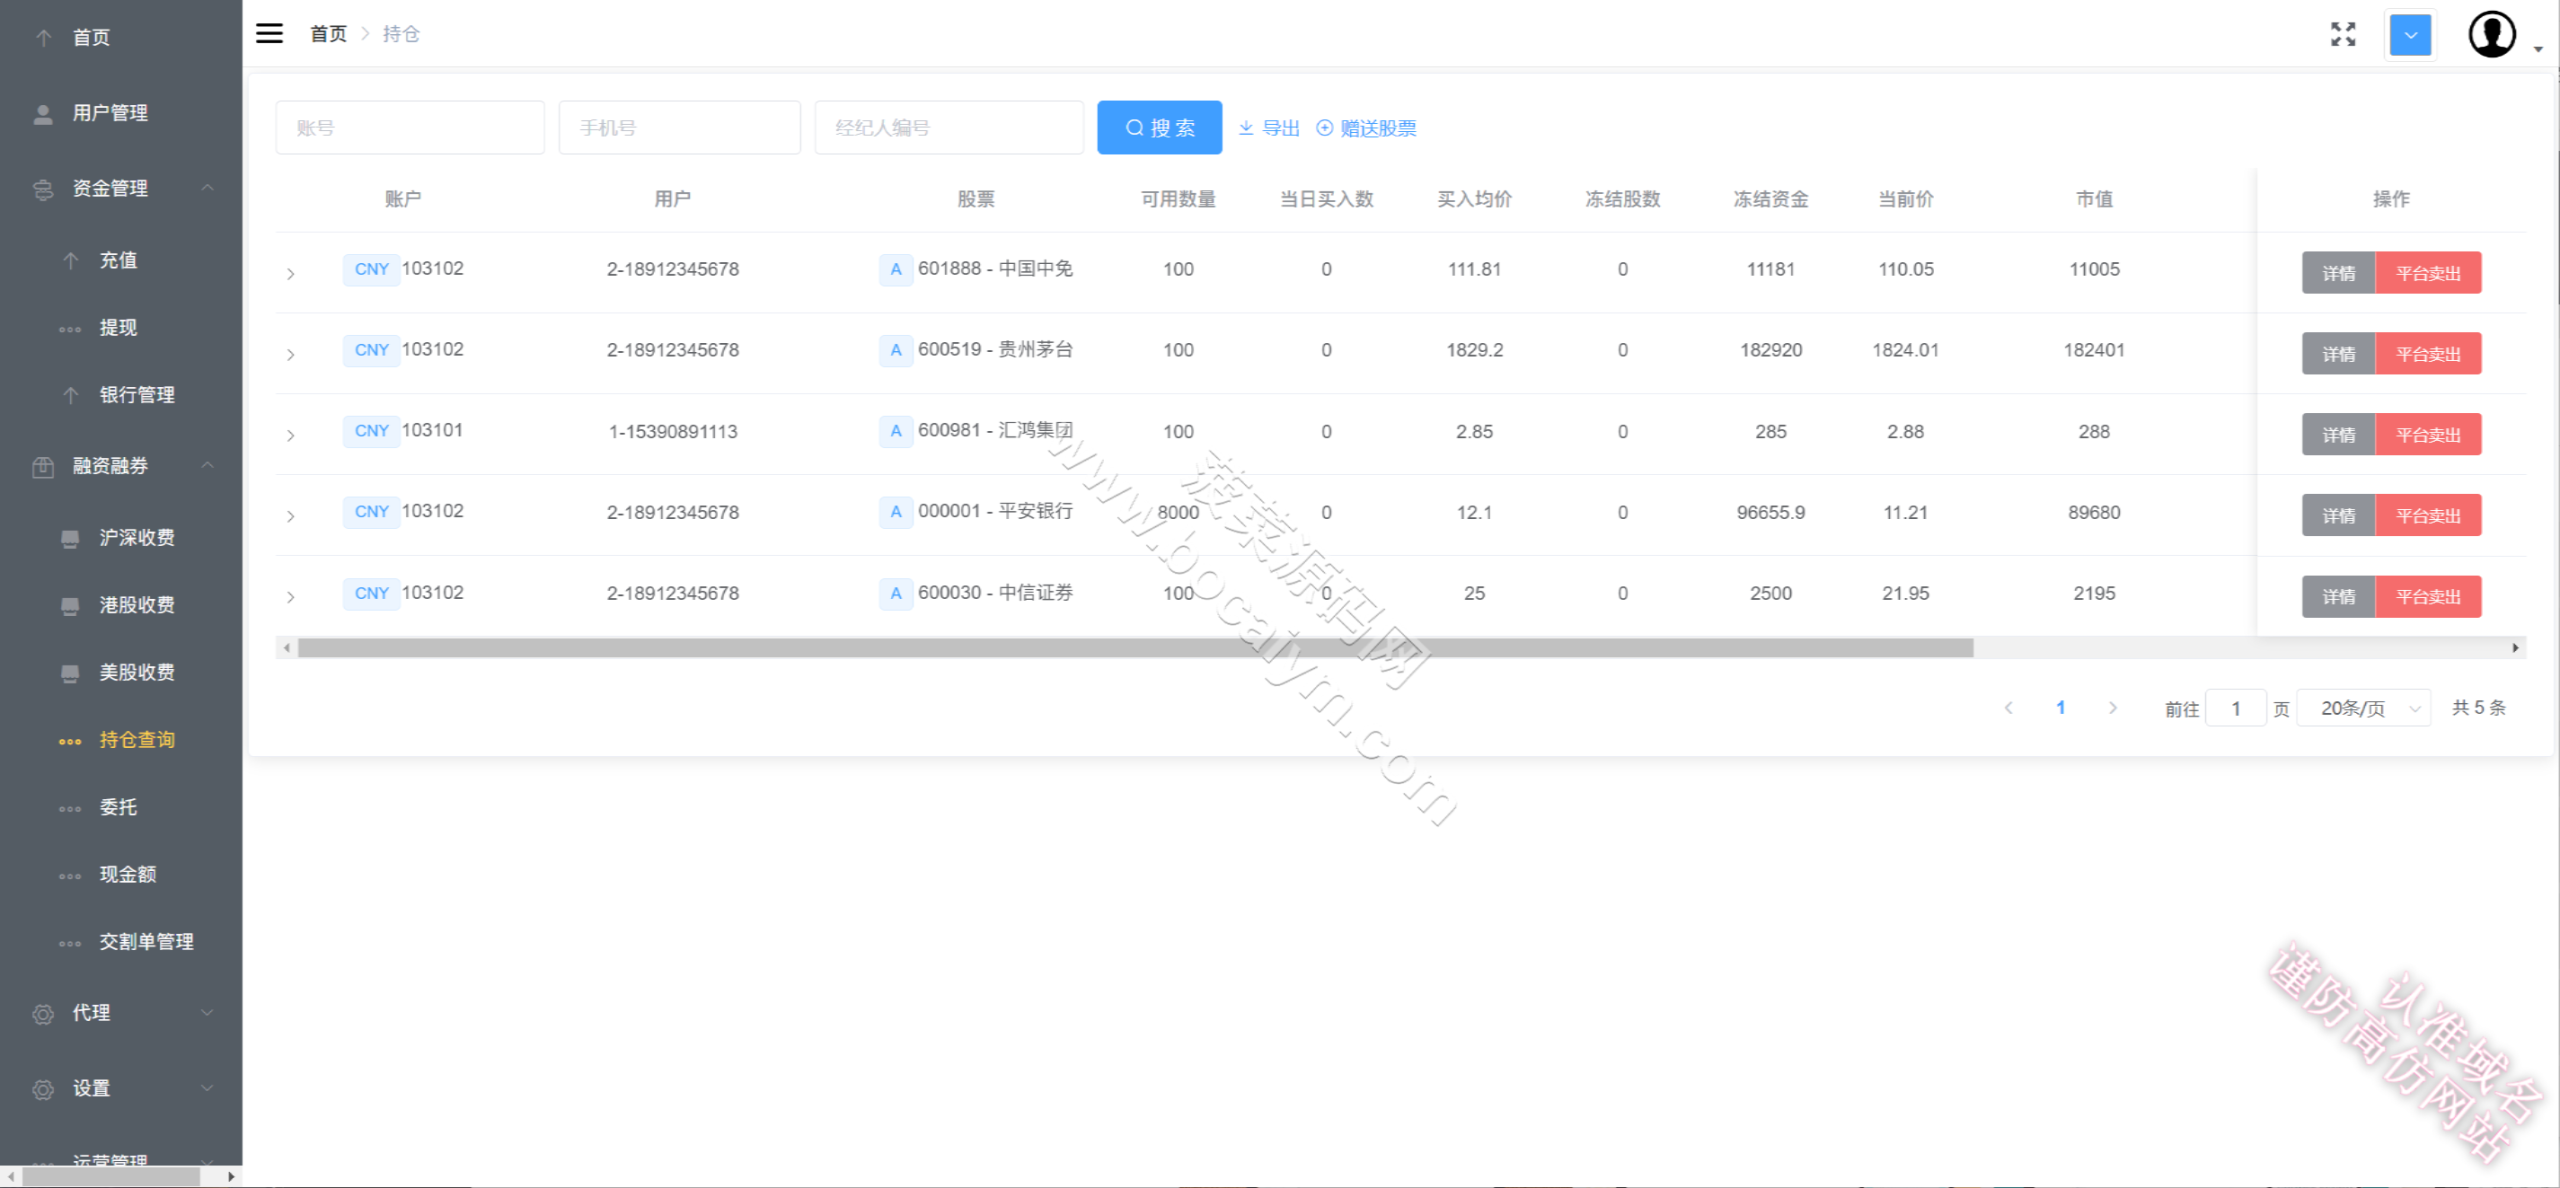The height and width of the screenshot is (1188, 2560).
Task: Click the 冻结资金 value 96655.9
Action: click(1770, 512)
